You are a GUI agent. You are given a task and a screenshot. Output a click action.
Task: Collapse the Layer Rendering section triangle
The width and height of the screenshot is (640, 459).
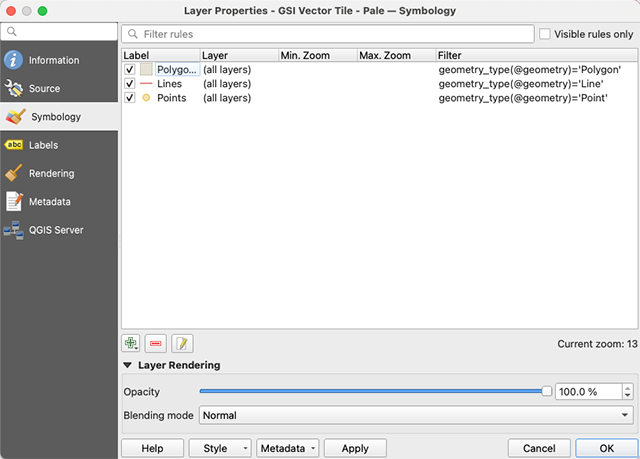coord(128,365)
